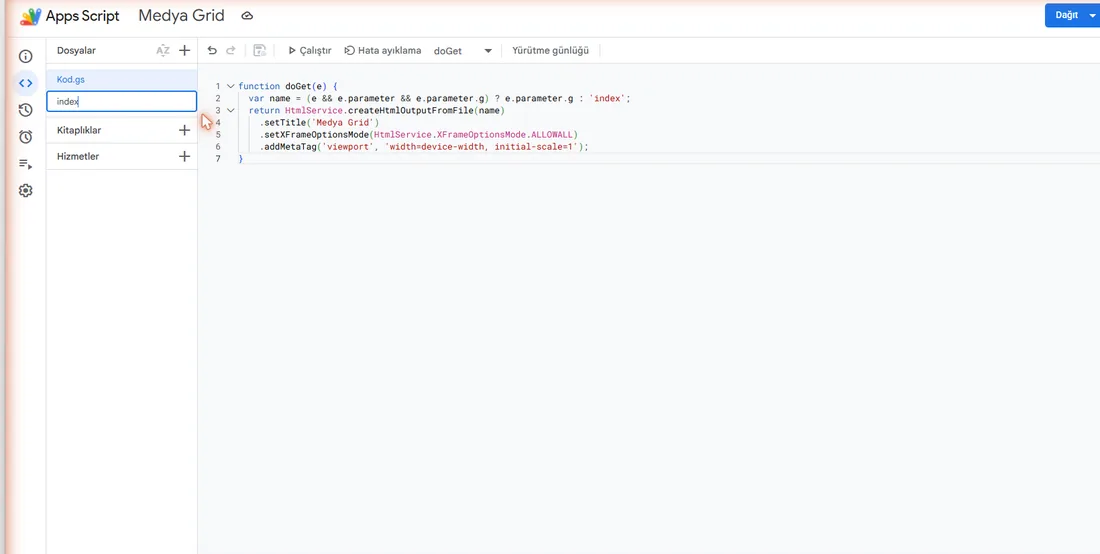Start debugging with Hata ayıklama
The height and width of the screenshot is (554, 1100).
pyautogui.click(x=383, y=50)
